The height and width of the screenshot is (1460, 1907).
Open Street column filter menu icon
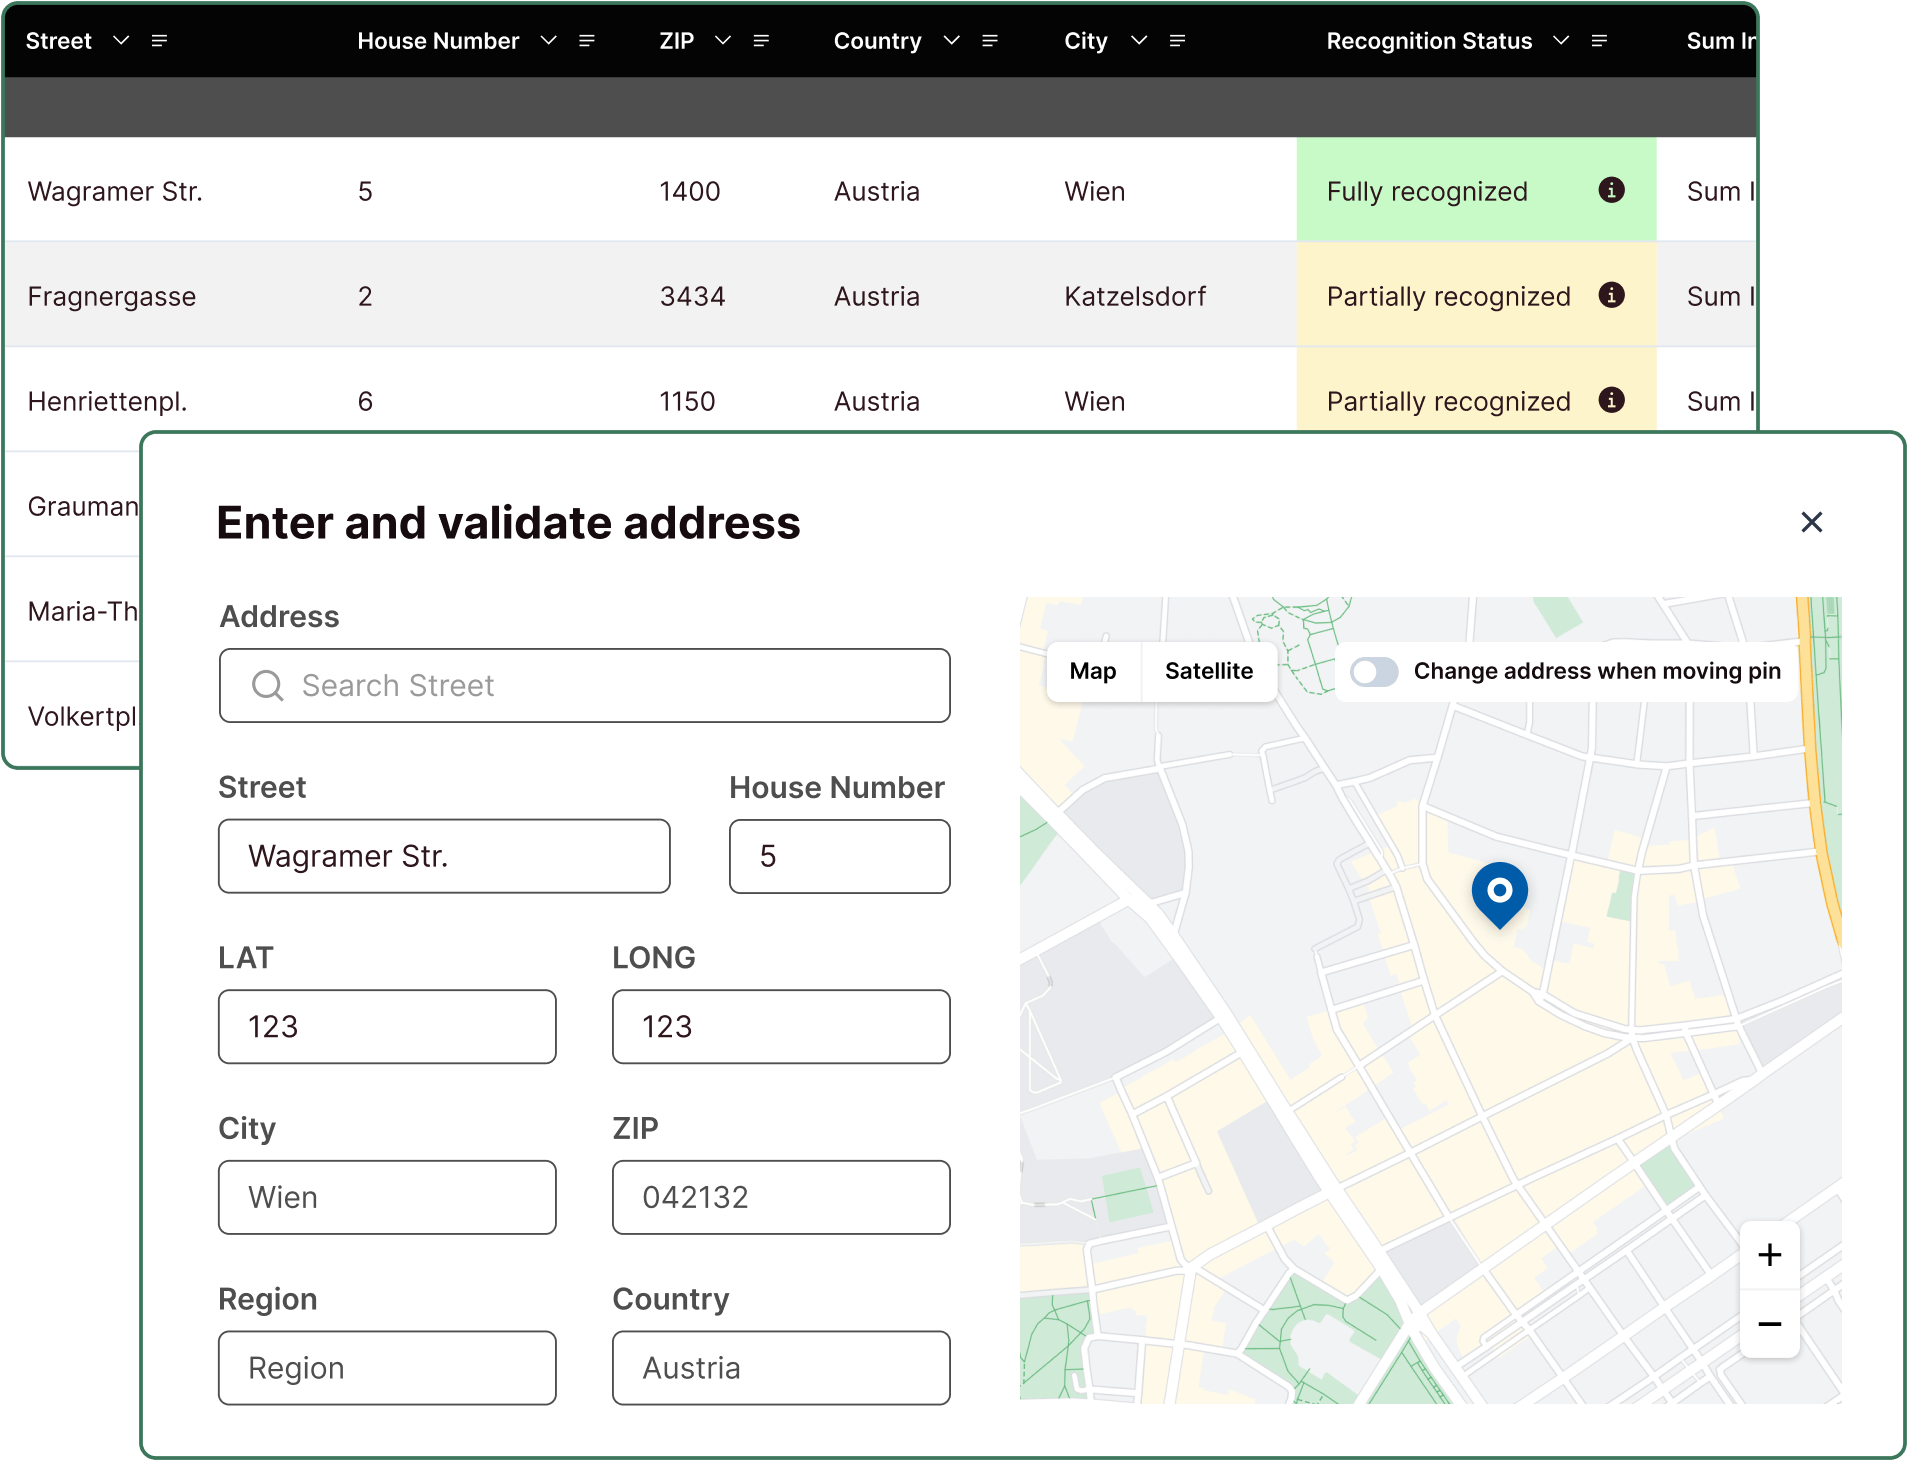coord(159,41)
